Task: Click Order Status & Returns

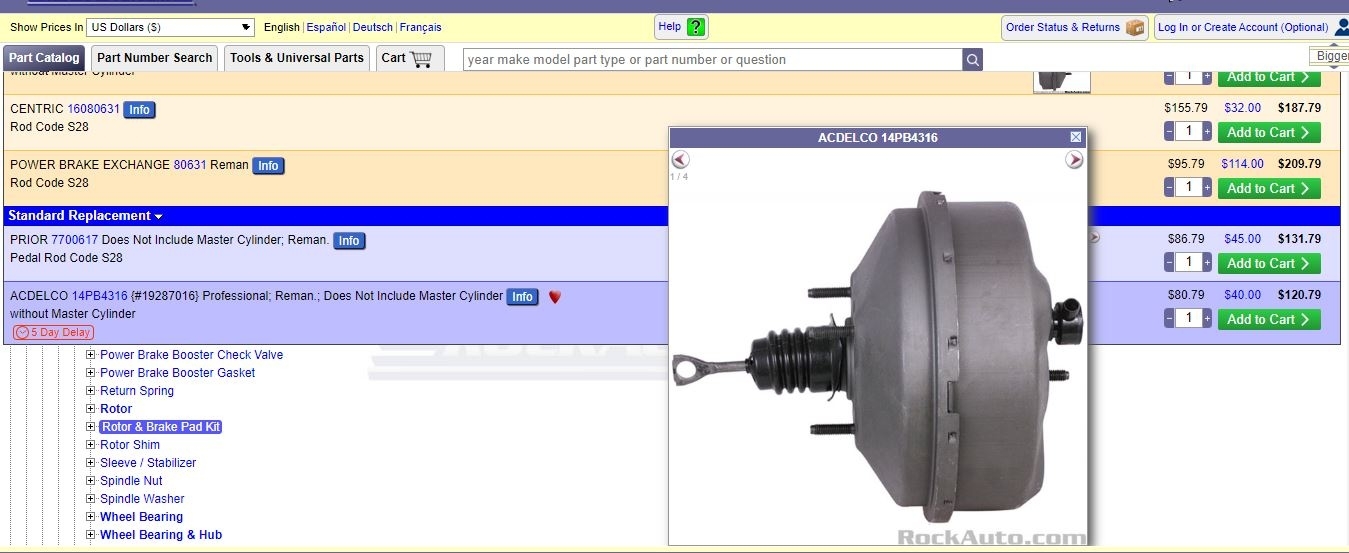Action: click(x=1075, y=27)
